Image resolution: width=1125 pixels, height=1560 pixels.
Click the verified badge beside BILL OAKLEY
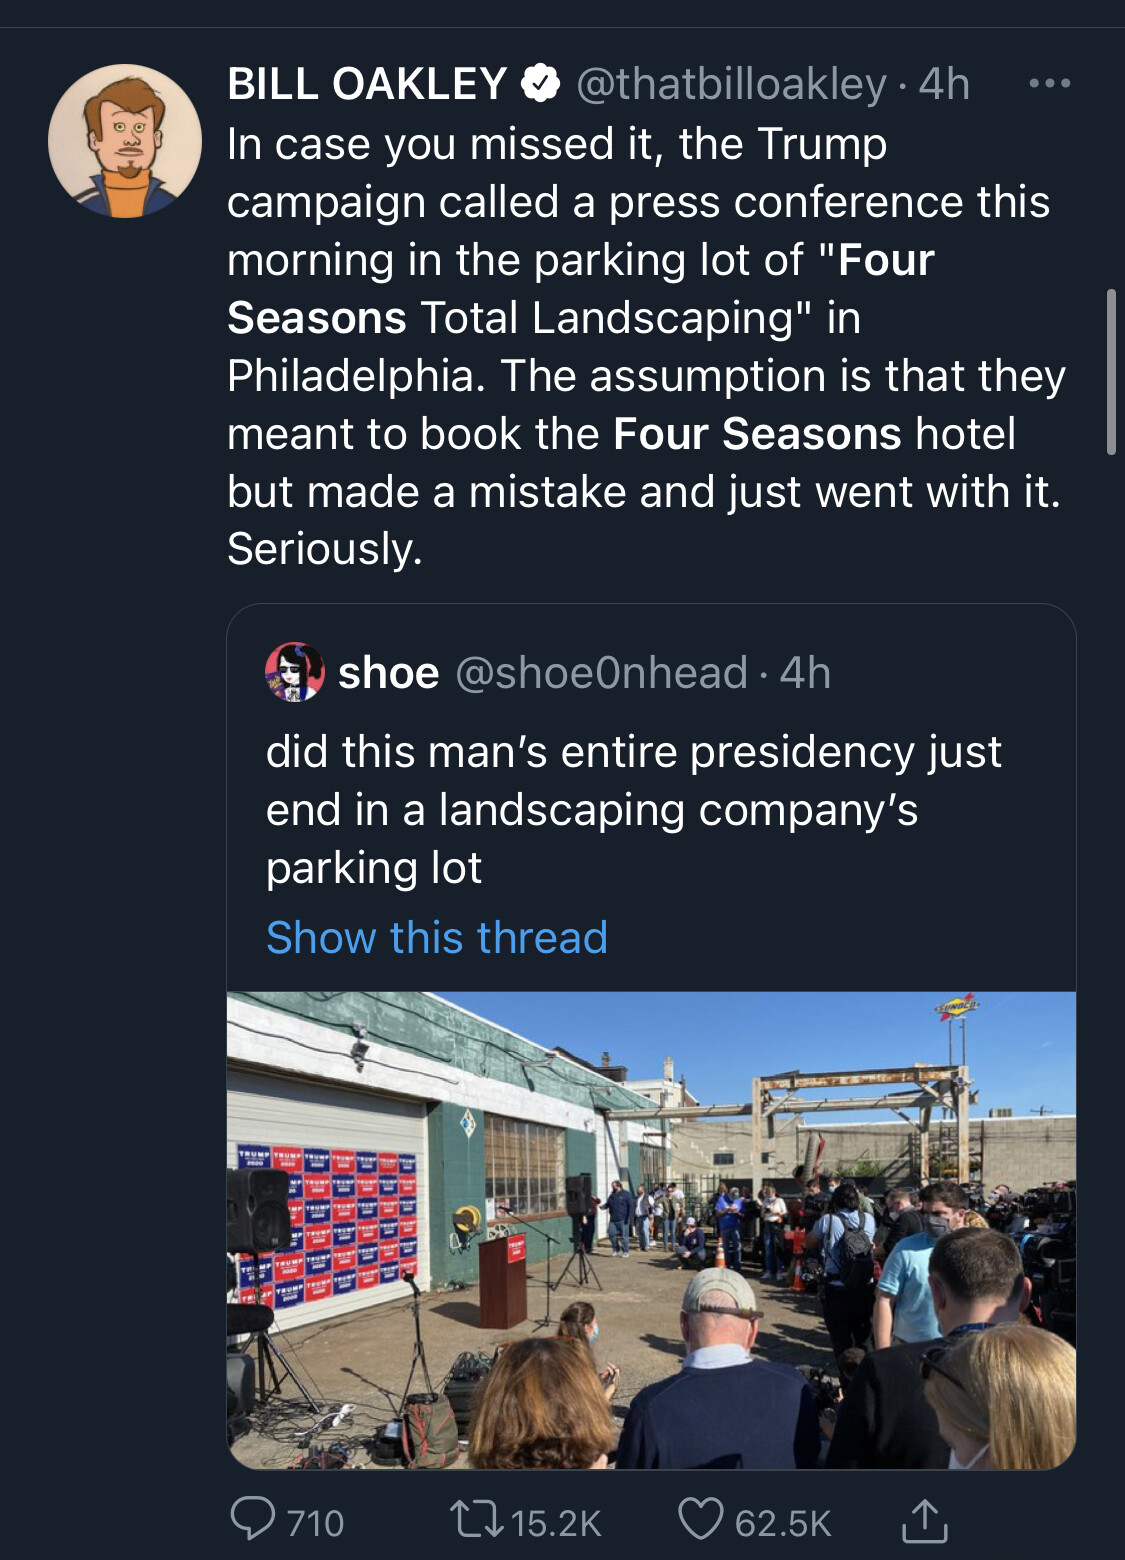[x=540, y=84]
